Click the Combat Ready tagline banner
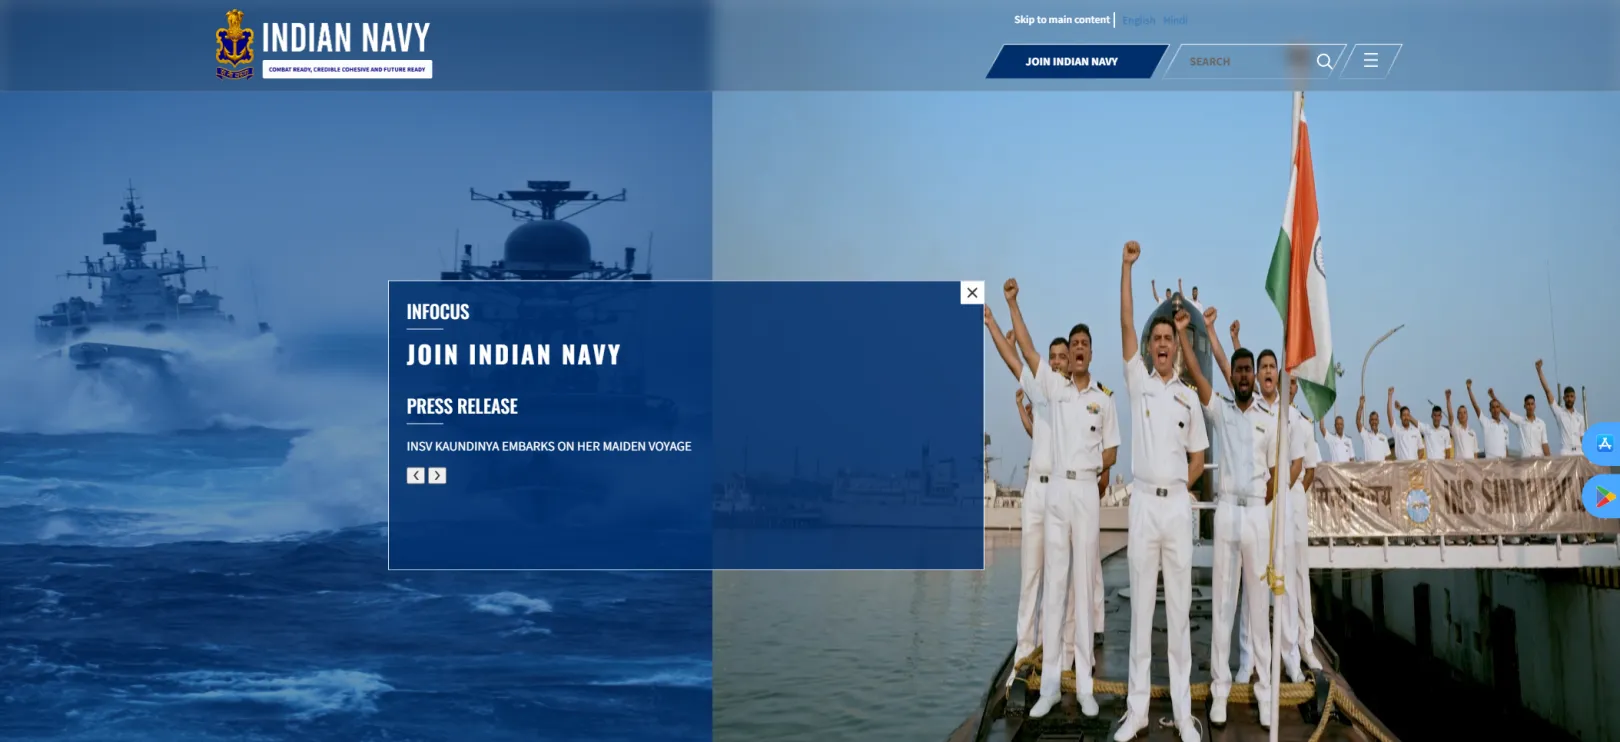This screenshot has height=742, width=1620. pos(347,69)
